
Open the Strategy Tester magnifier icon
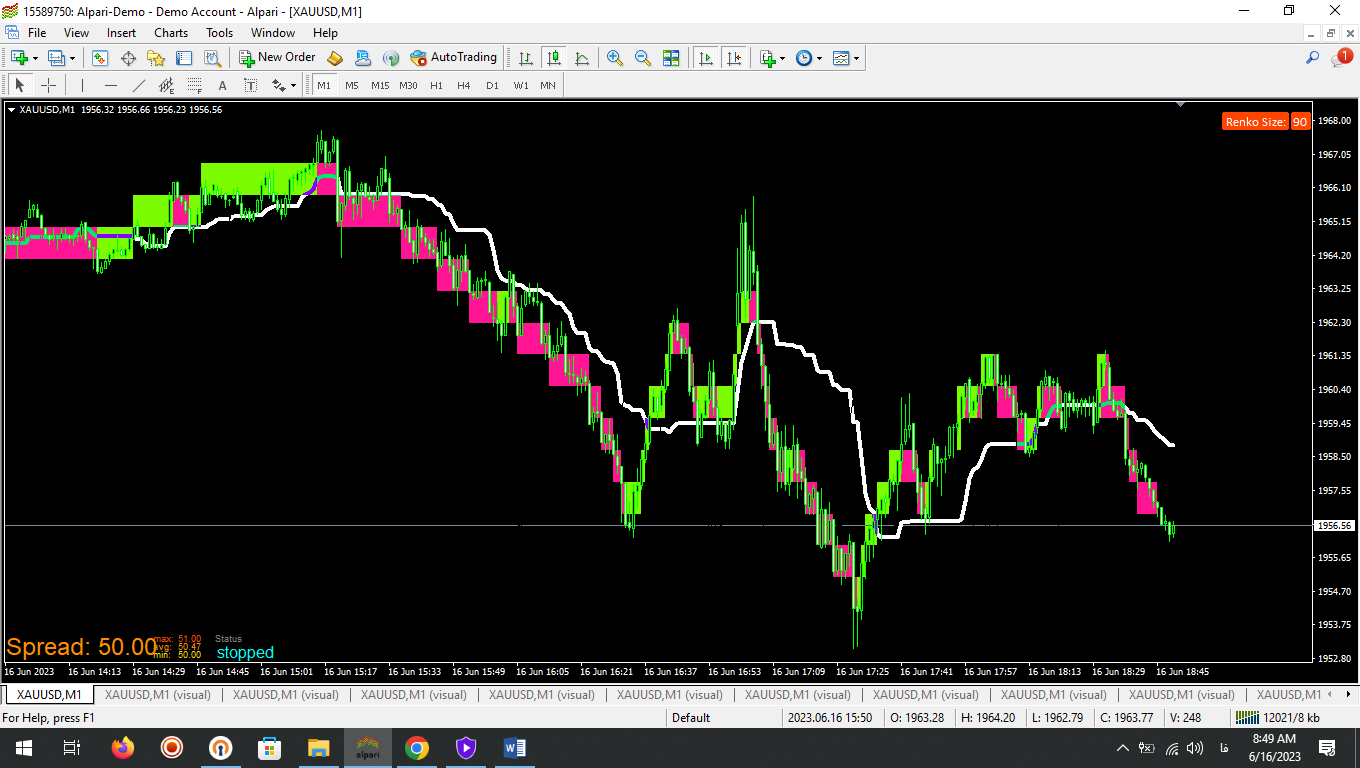tap(212, 58)
